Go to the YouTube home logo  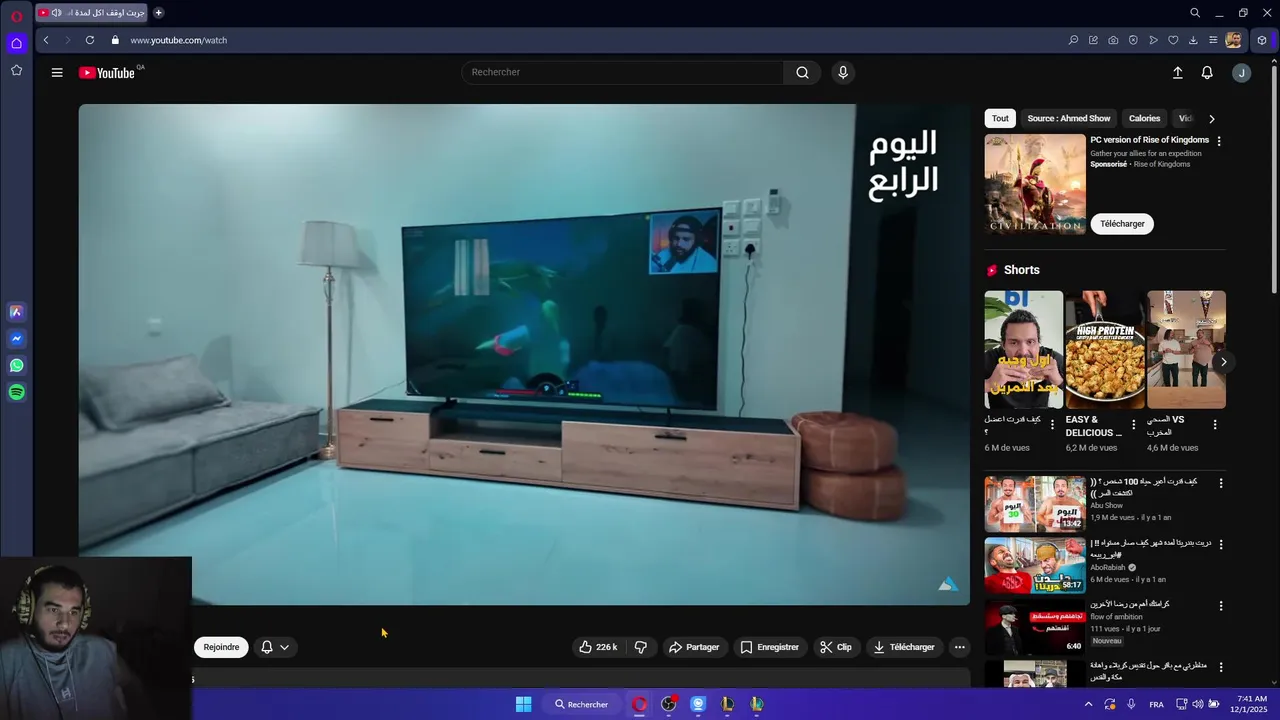(107, 73)
